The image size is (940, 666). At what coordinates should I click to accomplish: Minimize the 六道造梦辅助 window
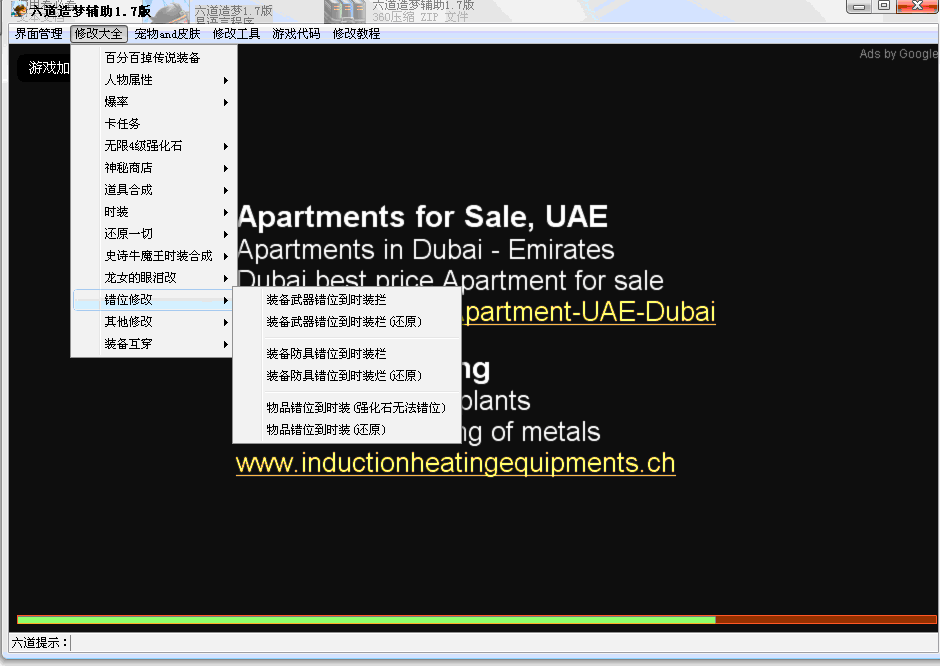point(859,7)
